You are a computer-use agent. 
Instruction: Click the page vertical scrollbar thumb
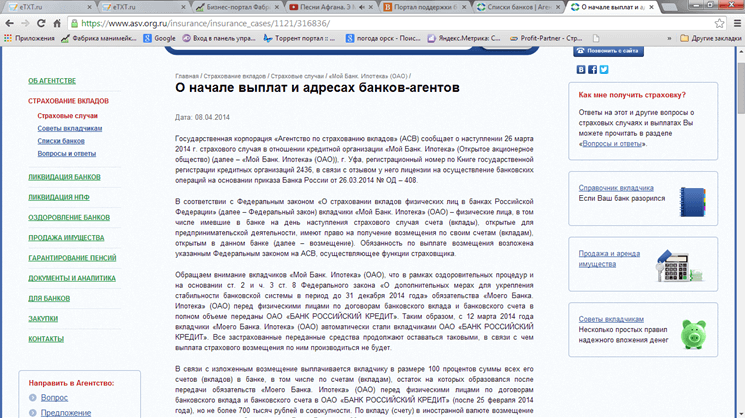coord(740,86)
